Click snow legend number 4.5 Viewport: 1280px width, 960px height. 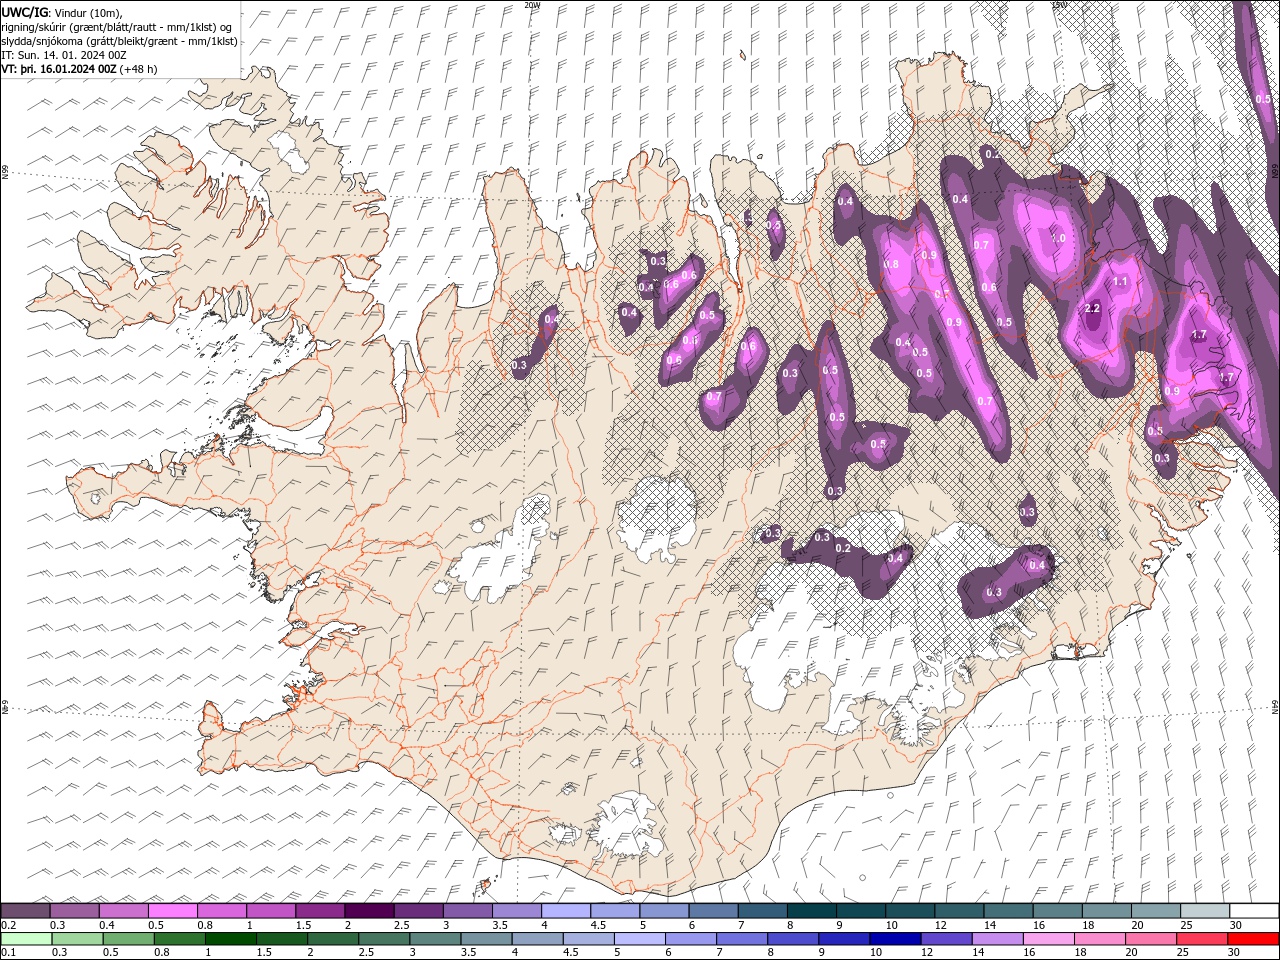pos(598,925)
